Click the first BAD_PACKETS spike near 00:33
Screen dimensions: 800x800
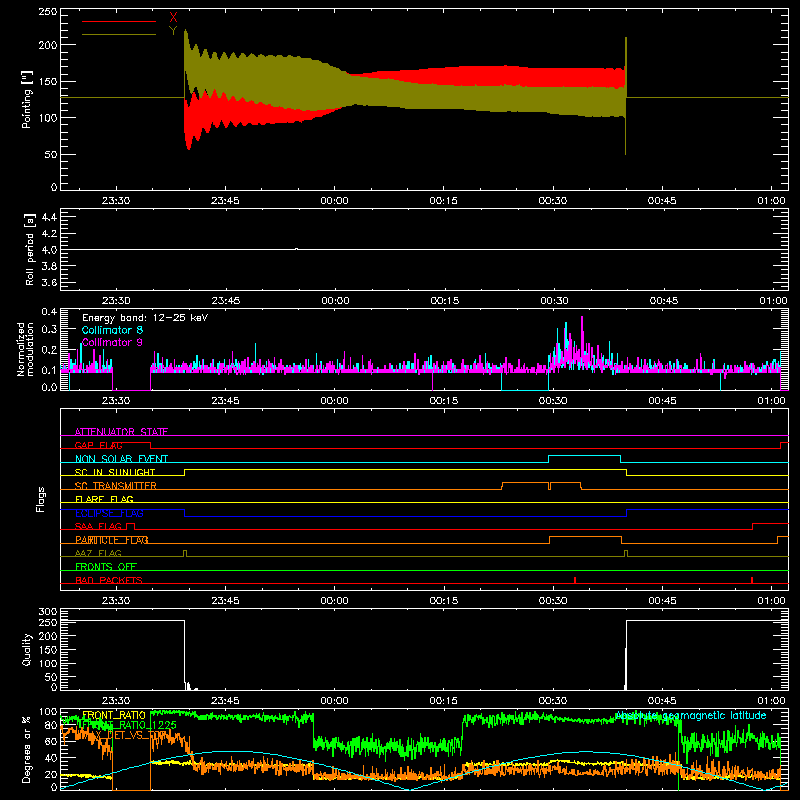point(575,580)
